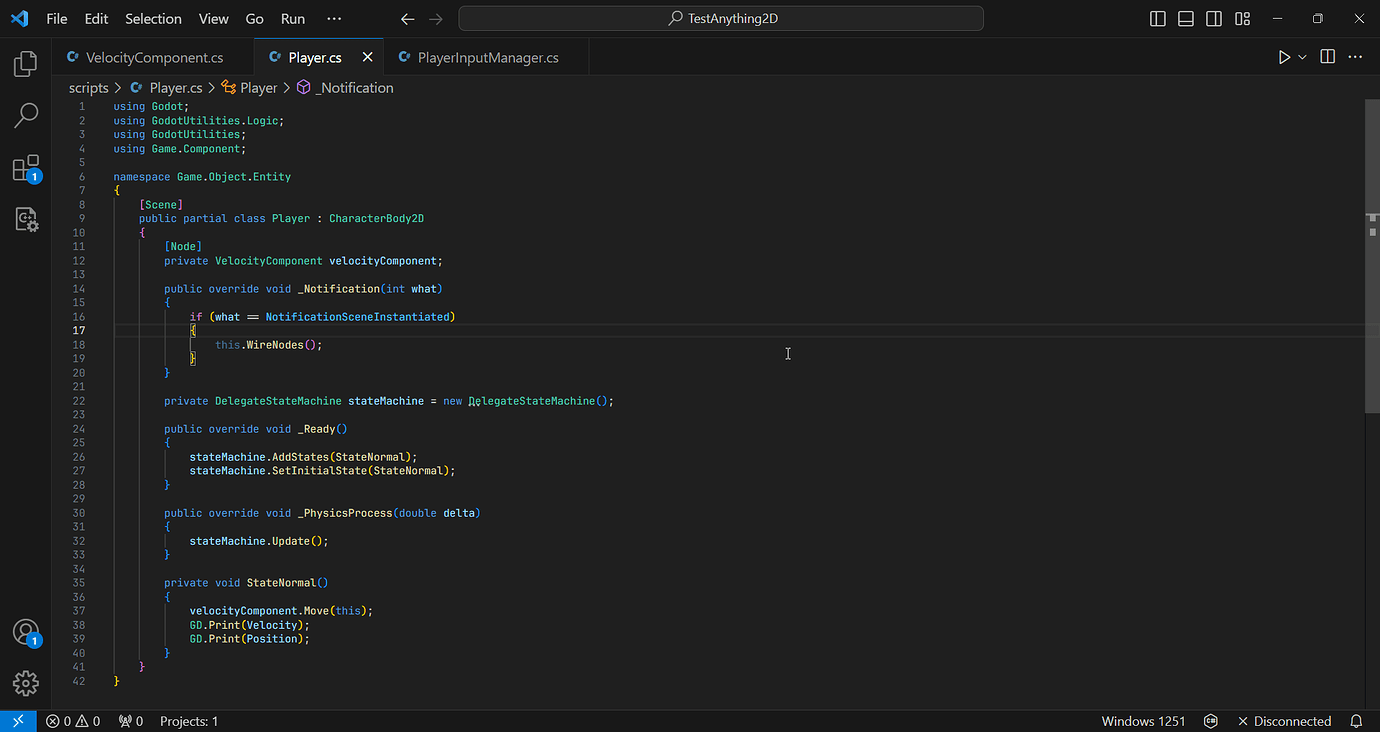Open the Manage gear icon
Image resolution: width=1380 pixels, height=732 pixels.
pyautogui.click(x=26, y=683)
